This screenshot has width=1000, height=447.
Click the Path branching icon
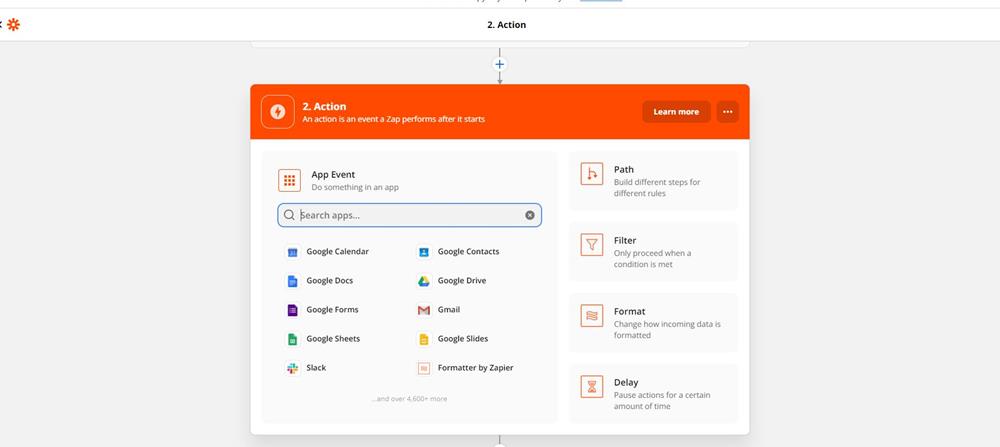point(592,174)
